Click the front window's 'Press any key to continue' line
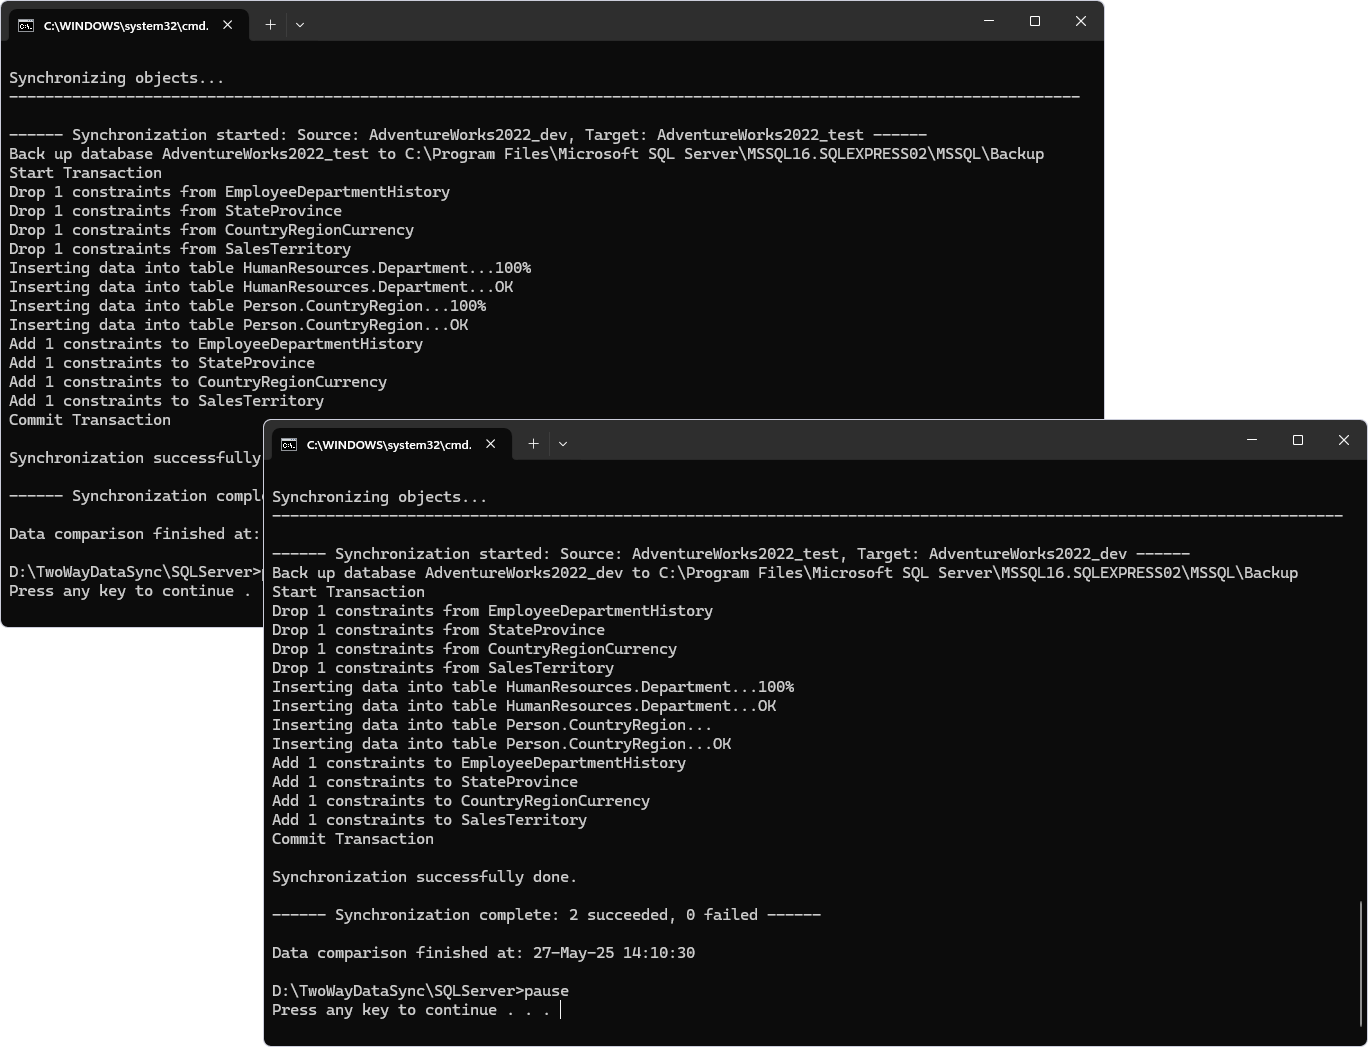The width and height of the screenshot is (1368, 1047). tap(410, 1010)
